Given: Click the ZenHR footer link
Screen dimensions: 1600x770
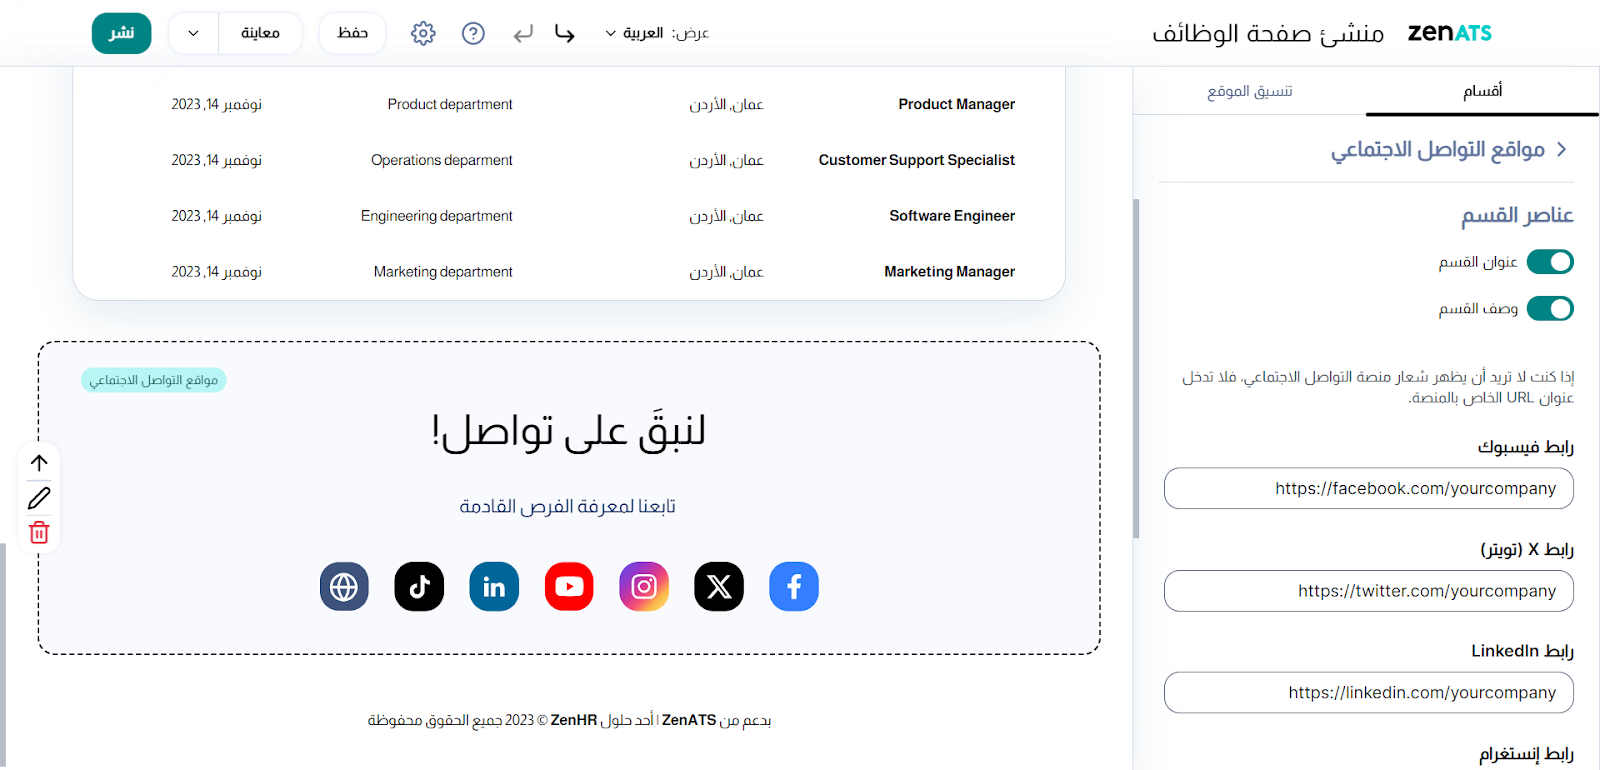Looking at the screenshot, I should (x=573, y=720).
